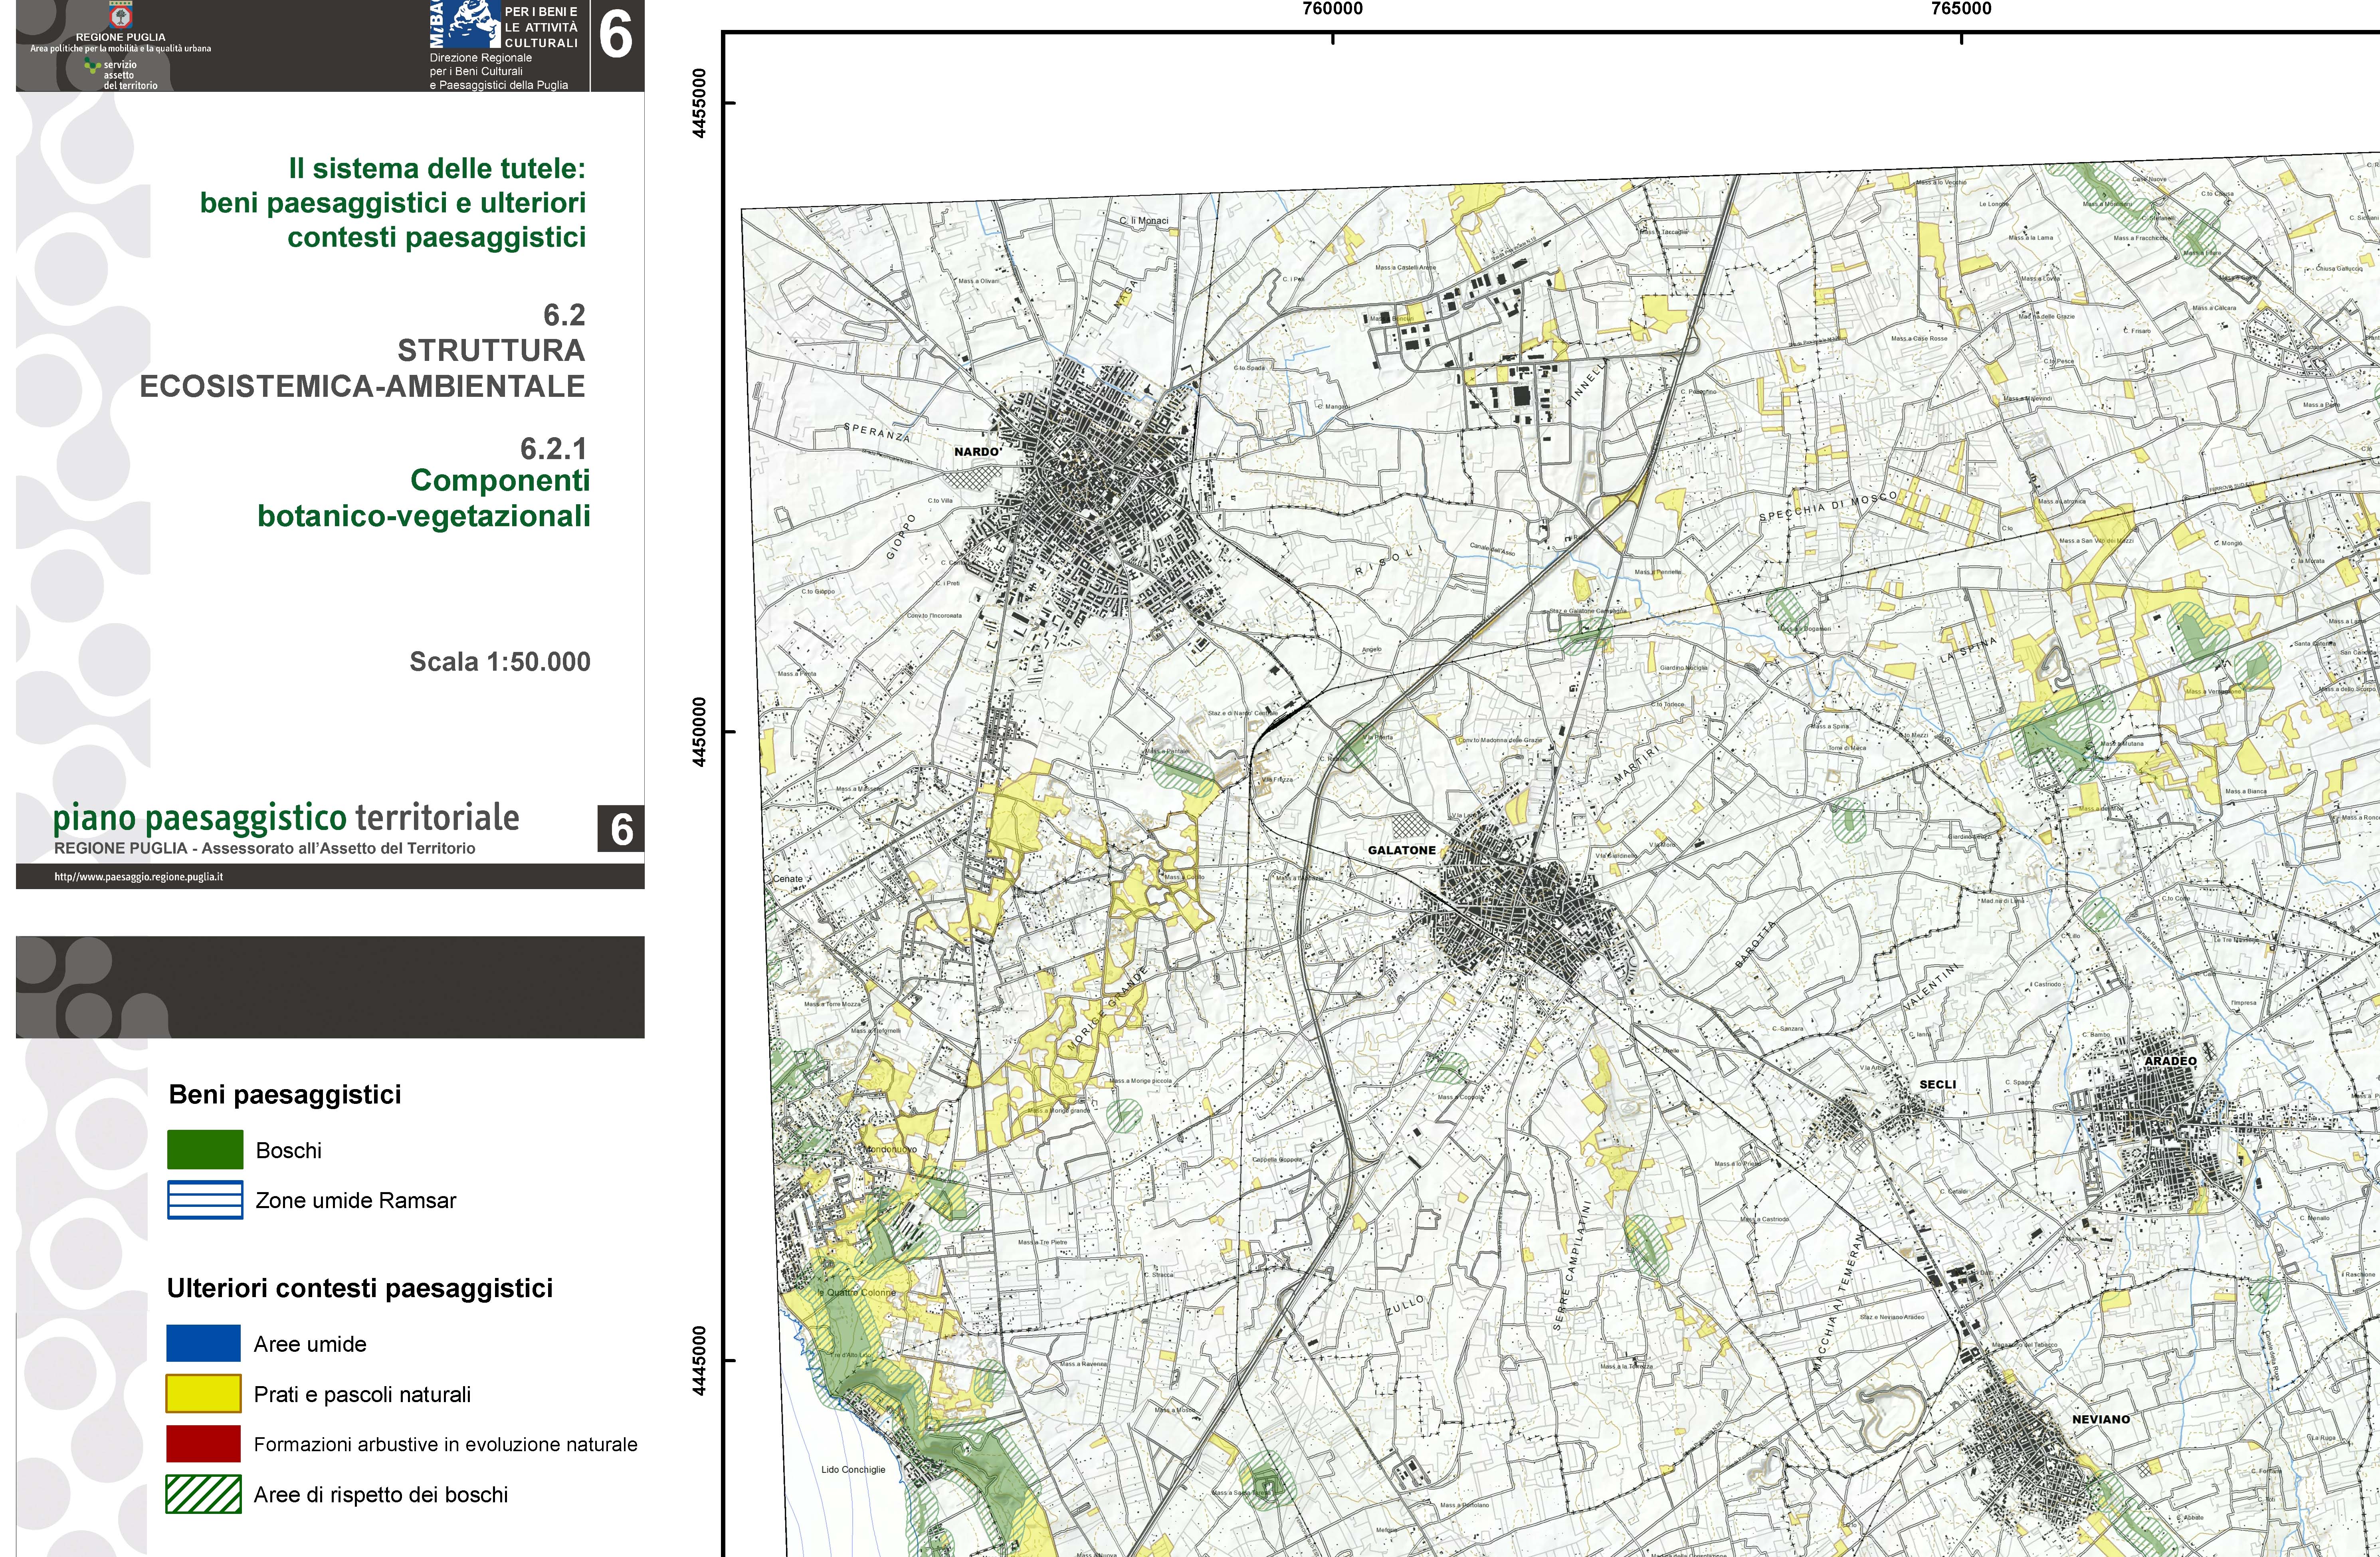Select the hatched Aree di rispetto symbol

coord(204,1494)
